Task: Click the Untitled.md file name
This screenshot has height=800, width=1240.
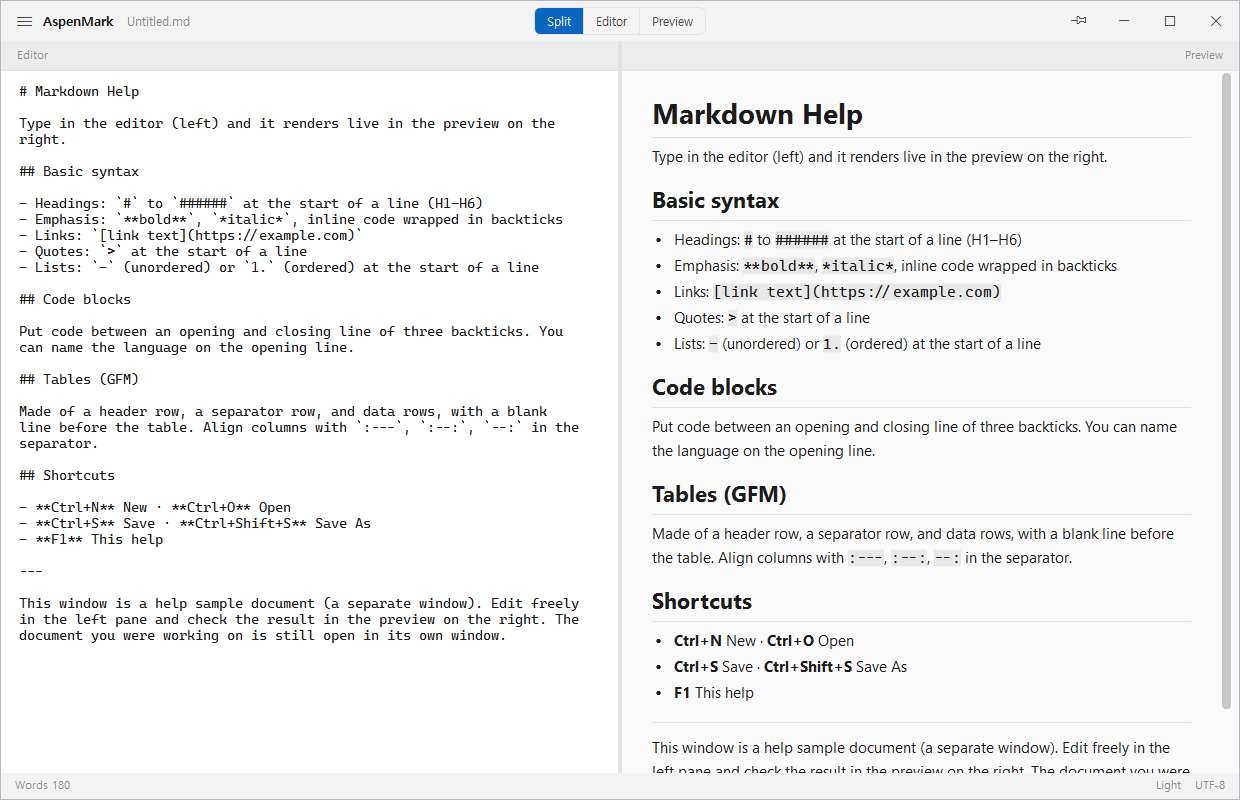Action: coord(158,21)
